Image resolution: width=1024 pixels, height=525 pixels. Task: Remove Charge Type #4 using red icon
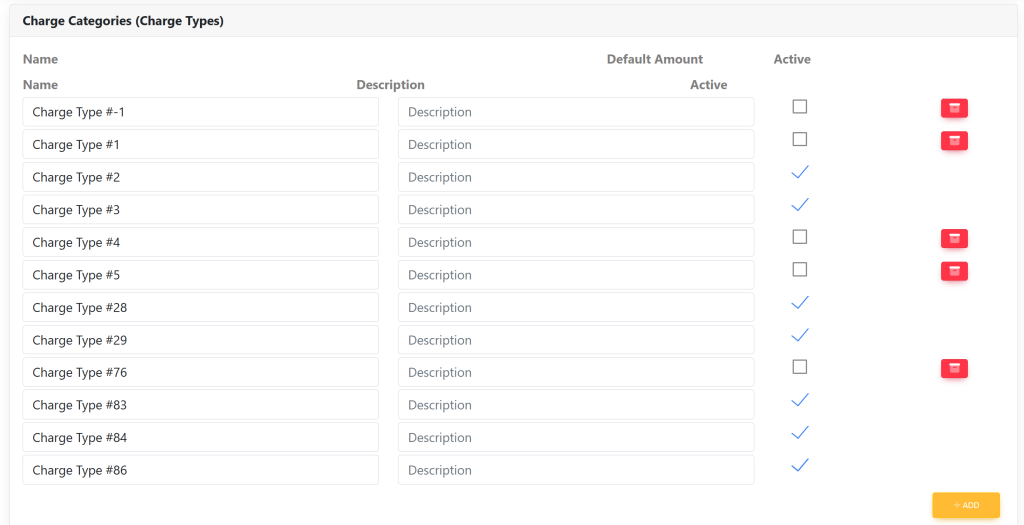(954, 238)
